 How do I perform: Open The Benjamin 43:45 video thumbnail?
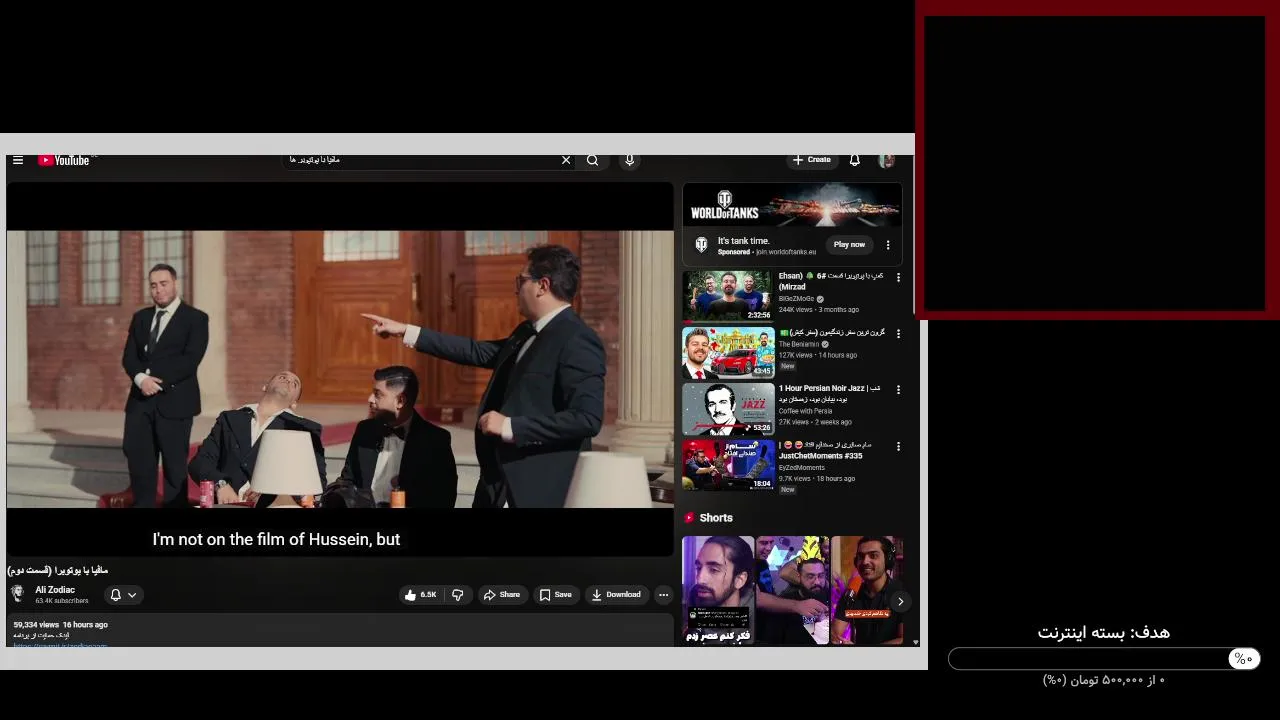pos(728,352)
